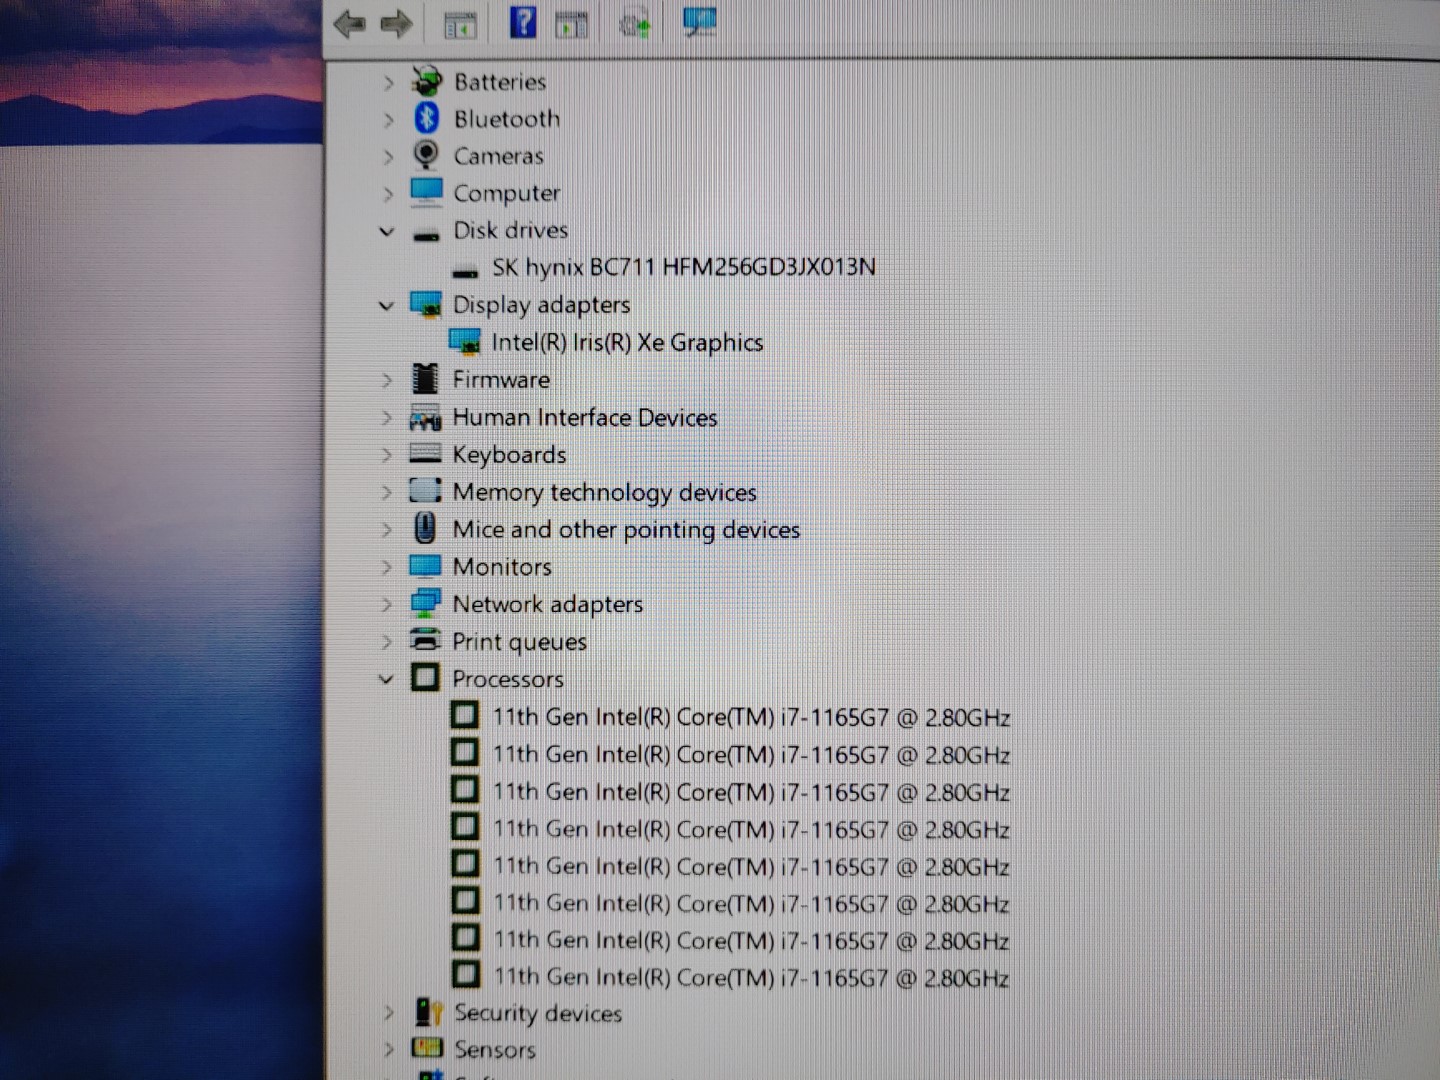Select the last i7-1165G7 processor entry

point(750,977)
